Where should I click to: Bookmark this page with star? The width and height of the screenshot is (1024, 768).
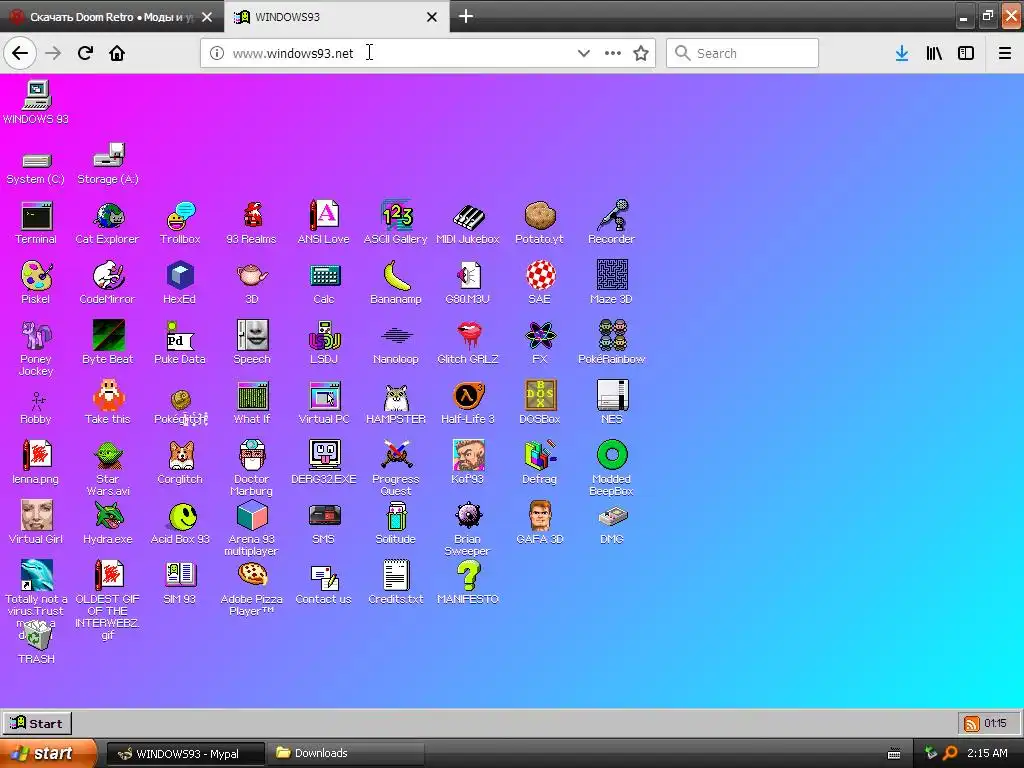pos(641,54)
